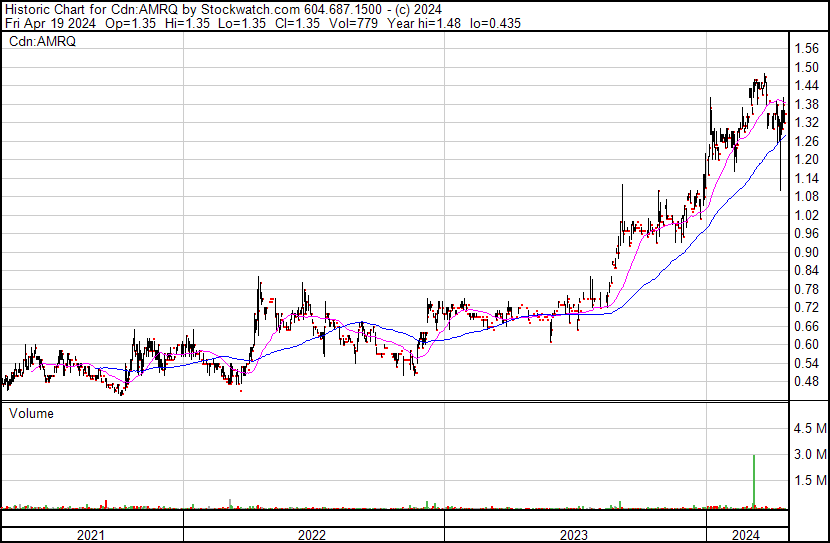Click the 1.26 price axis label
830x543 pixels.
coord(806,141)
